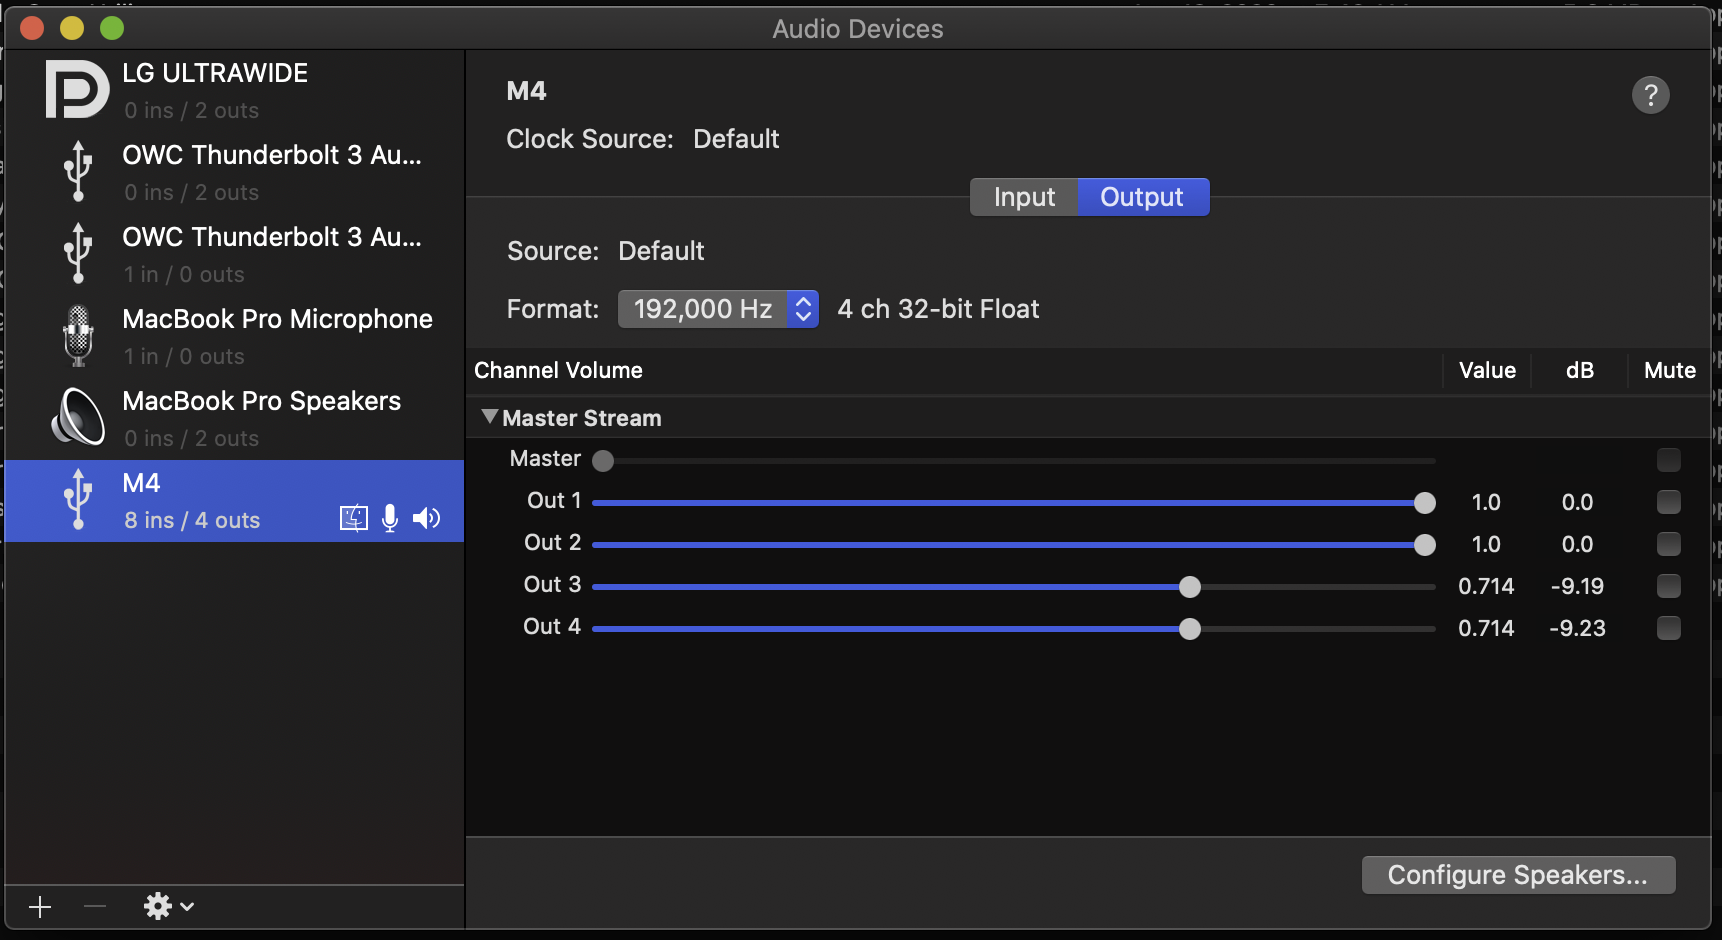Click the Out 3 volume slider knob
This screenshot has width=1722, height=940.
coord(1189,587)
